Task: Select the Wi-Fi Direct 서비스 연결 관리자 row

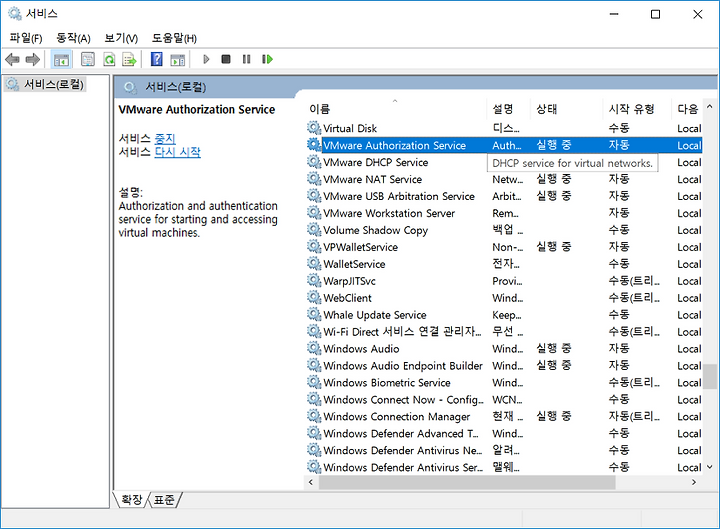Action: pos(504,332)
